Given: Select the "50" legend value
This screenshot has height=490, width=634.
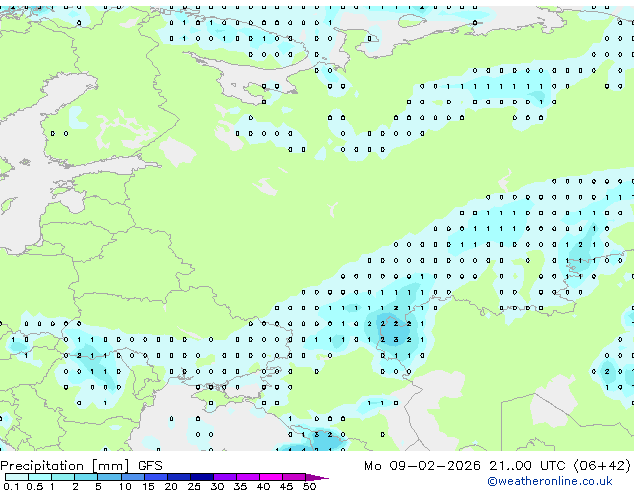Looking at the screenshot, I should (x=309, y=486).
